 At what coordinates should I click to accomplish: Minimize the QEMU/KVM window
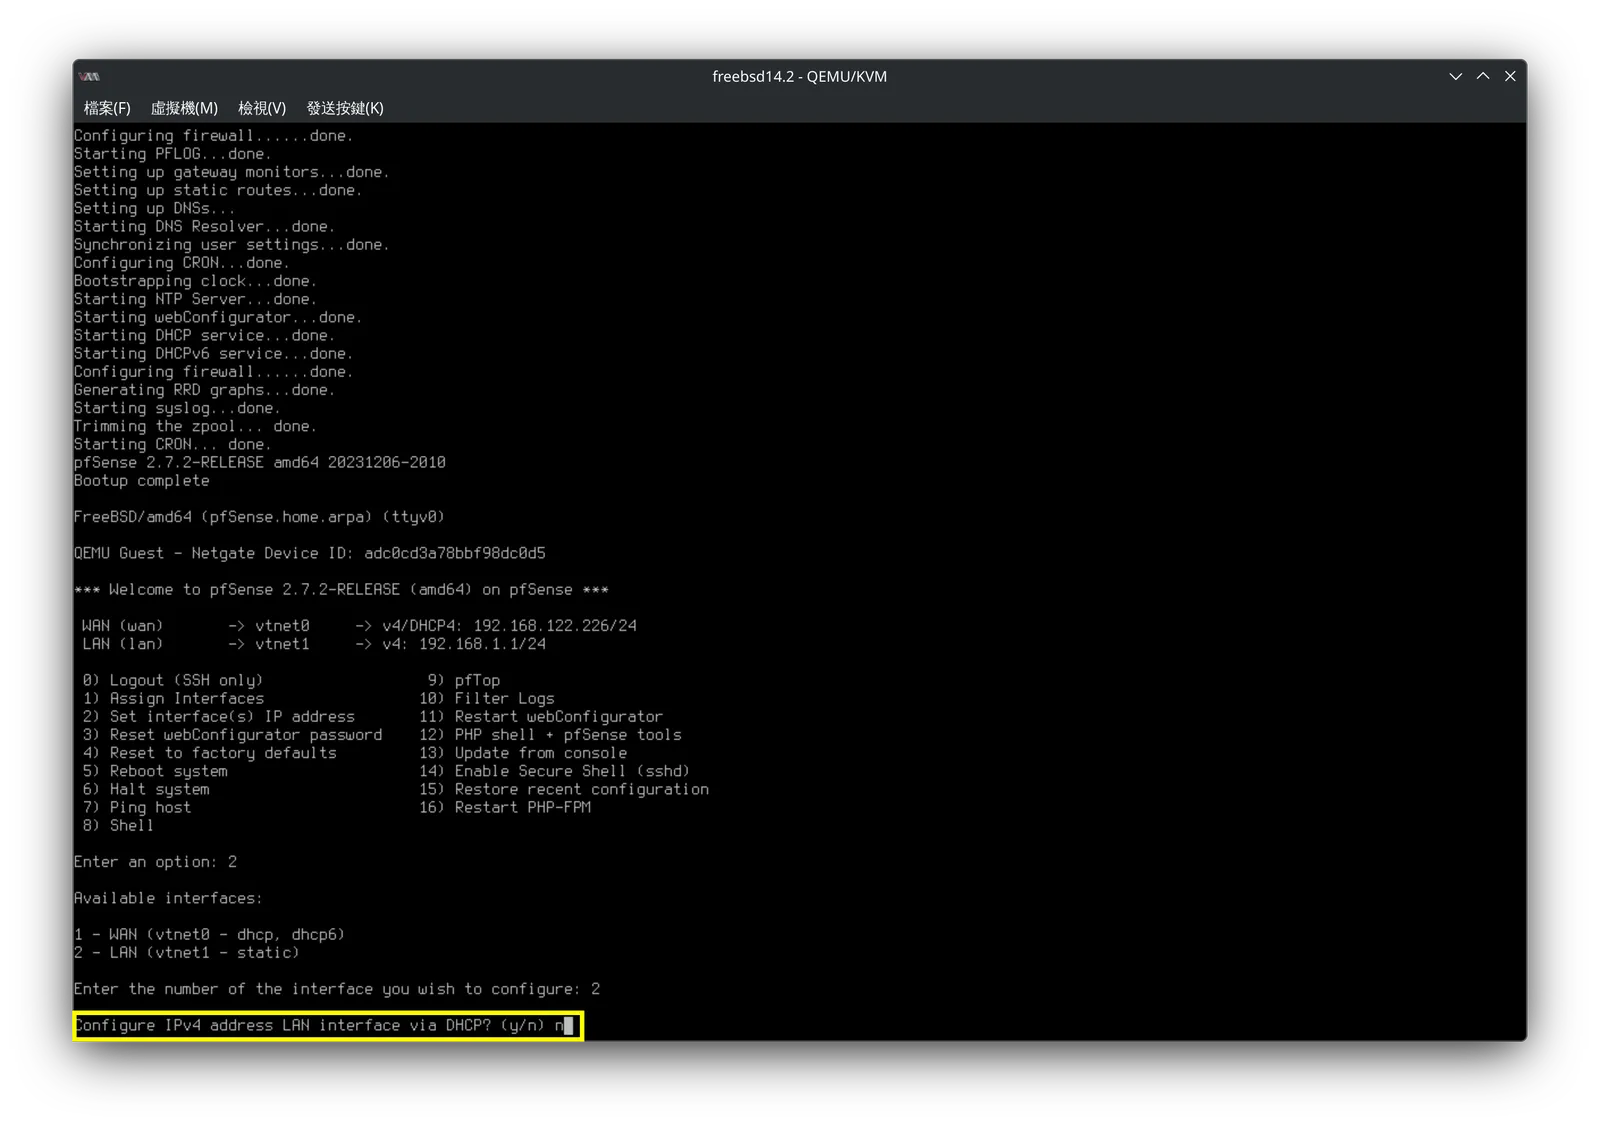[1455, 76]
